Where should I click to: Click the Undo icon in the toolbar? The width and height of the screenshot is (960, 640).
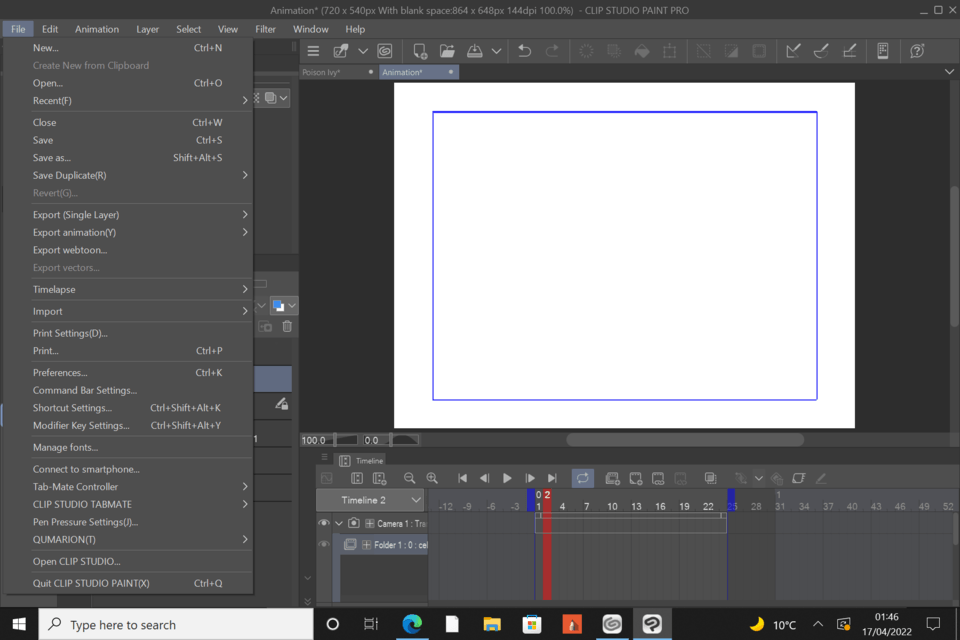[x=524, y=51]
